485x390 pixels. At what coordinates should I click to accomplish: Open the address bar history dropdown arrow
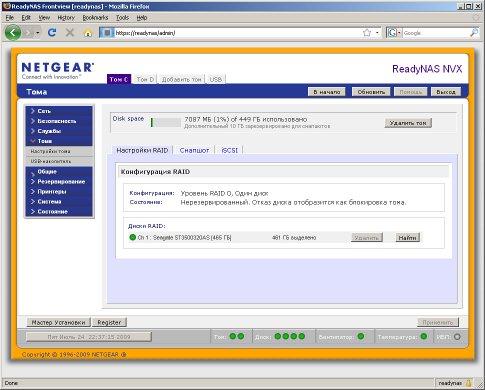(x=377, y=33)
